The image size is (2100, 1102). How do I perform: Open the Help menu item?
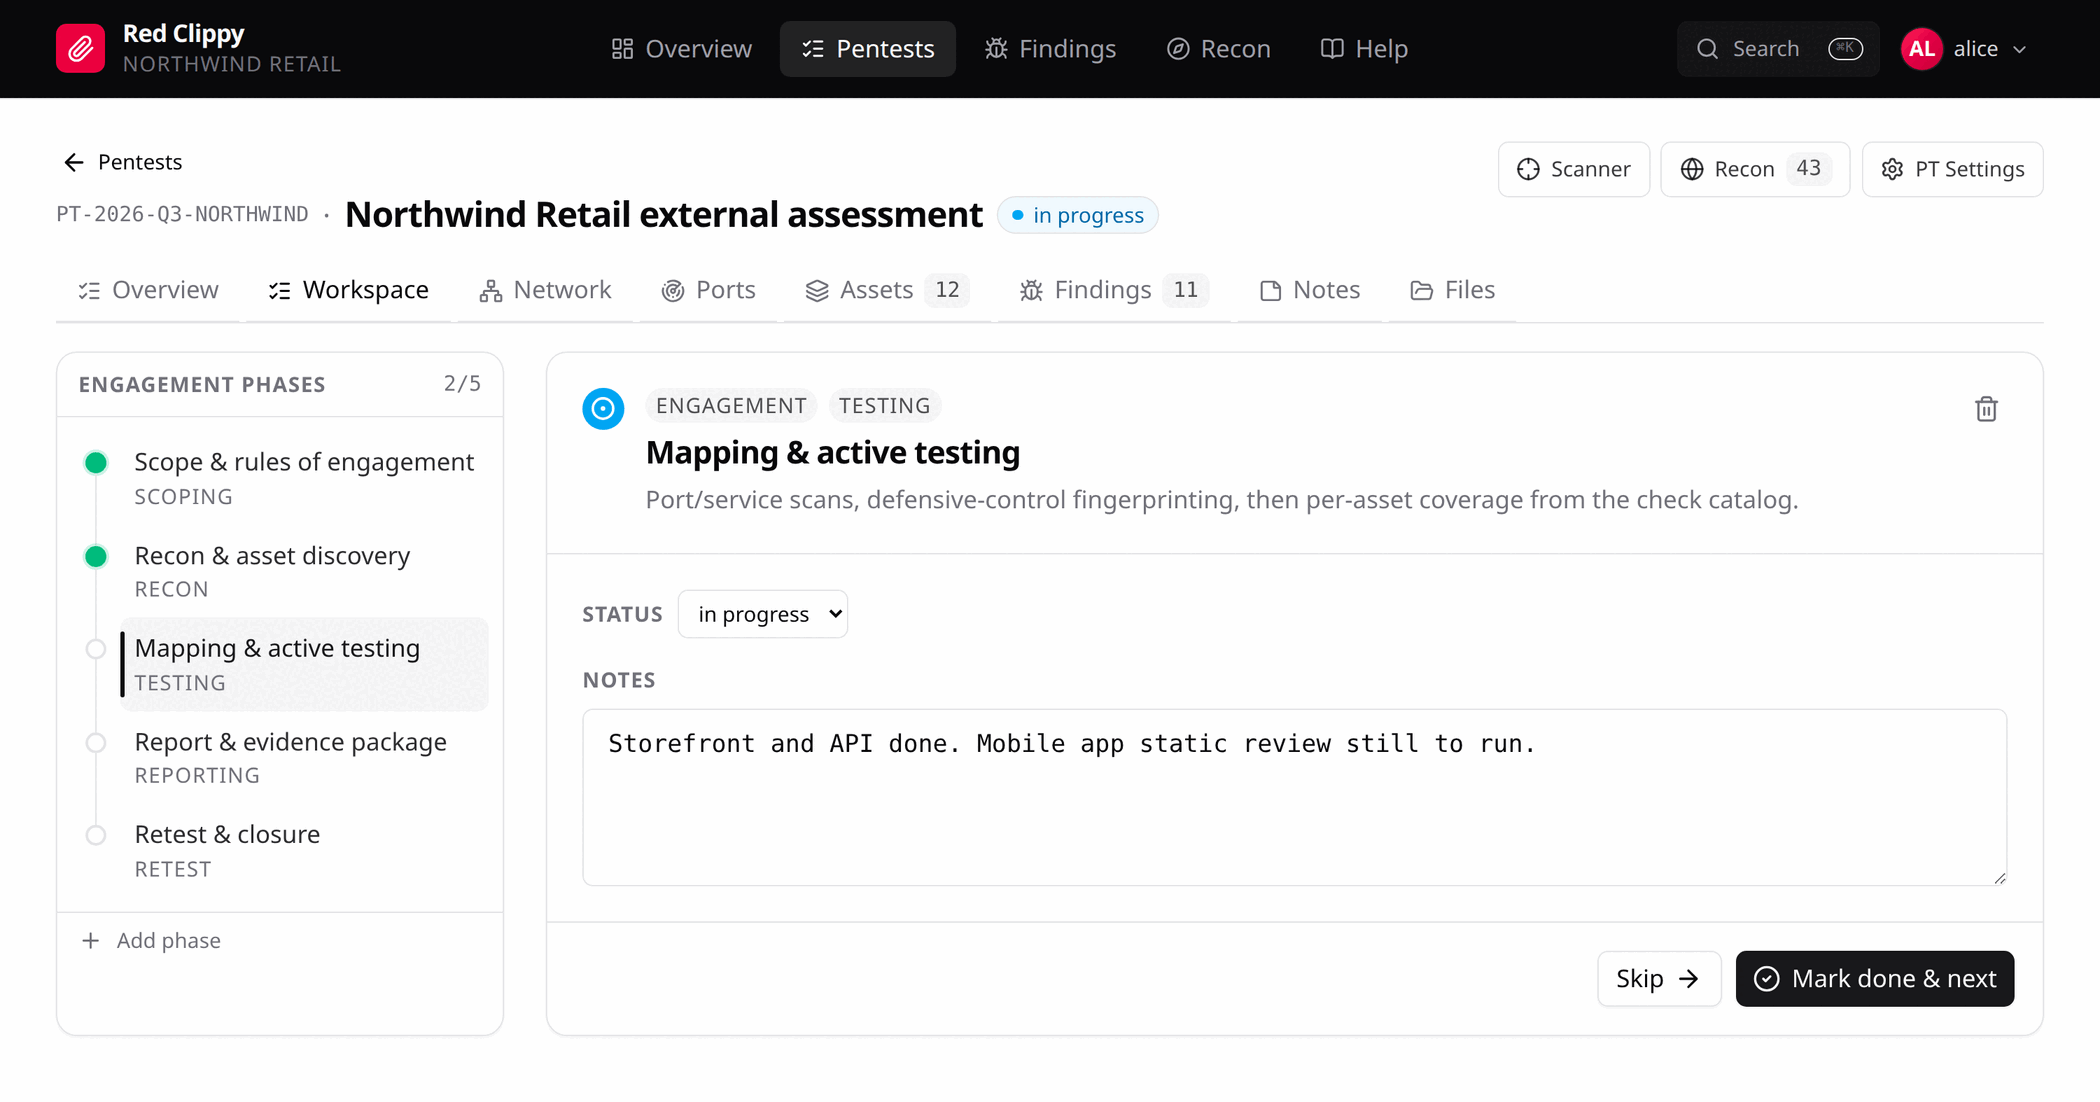[x=1364, y=49]
